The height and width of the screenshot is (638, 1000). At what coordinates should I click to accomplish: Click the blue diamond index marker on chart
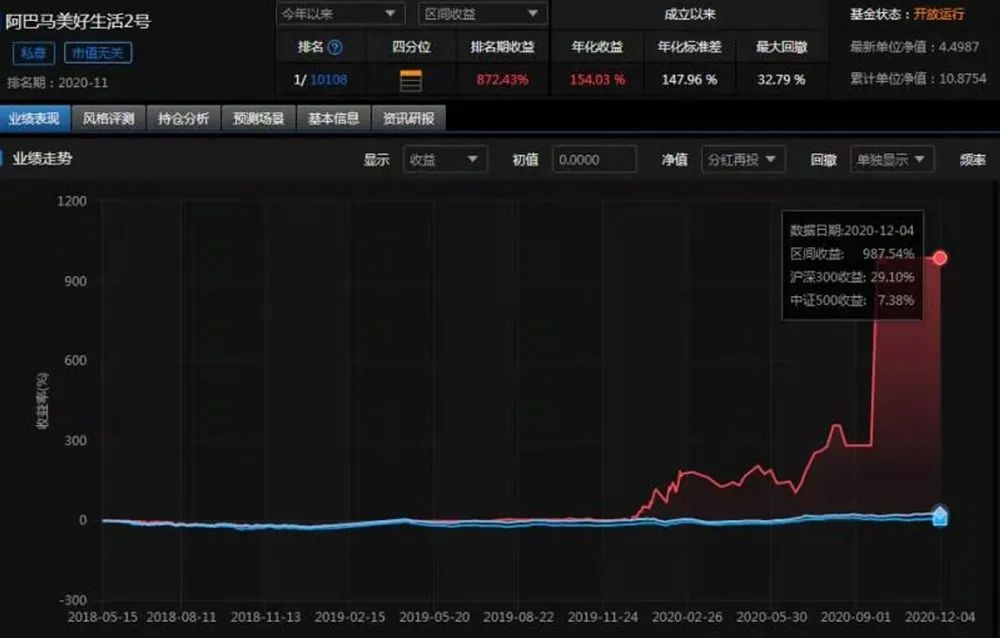pos(940,513)
